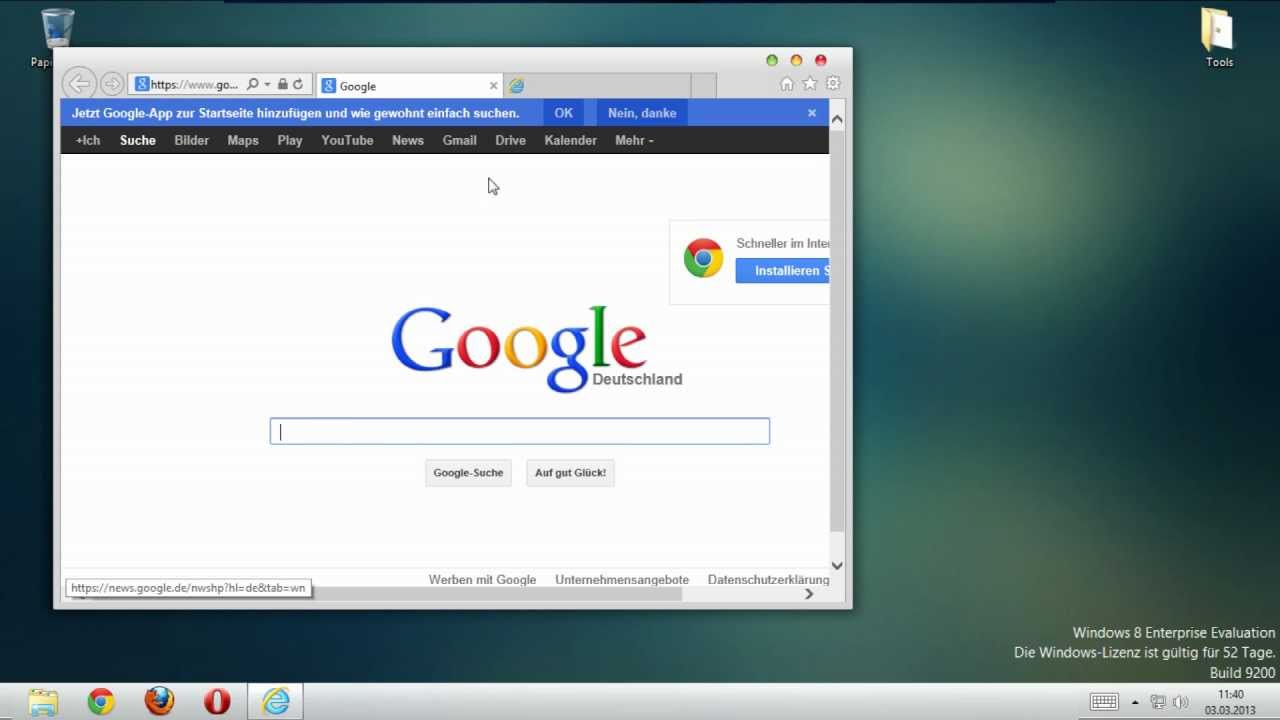Click the vertical scrollbar thumb
The image size is (1280, 720).
pos(837,330)
